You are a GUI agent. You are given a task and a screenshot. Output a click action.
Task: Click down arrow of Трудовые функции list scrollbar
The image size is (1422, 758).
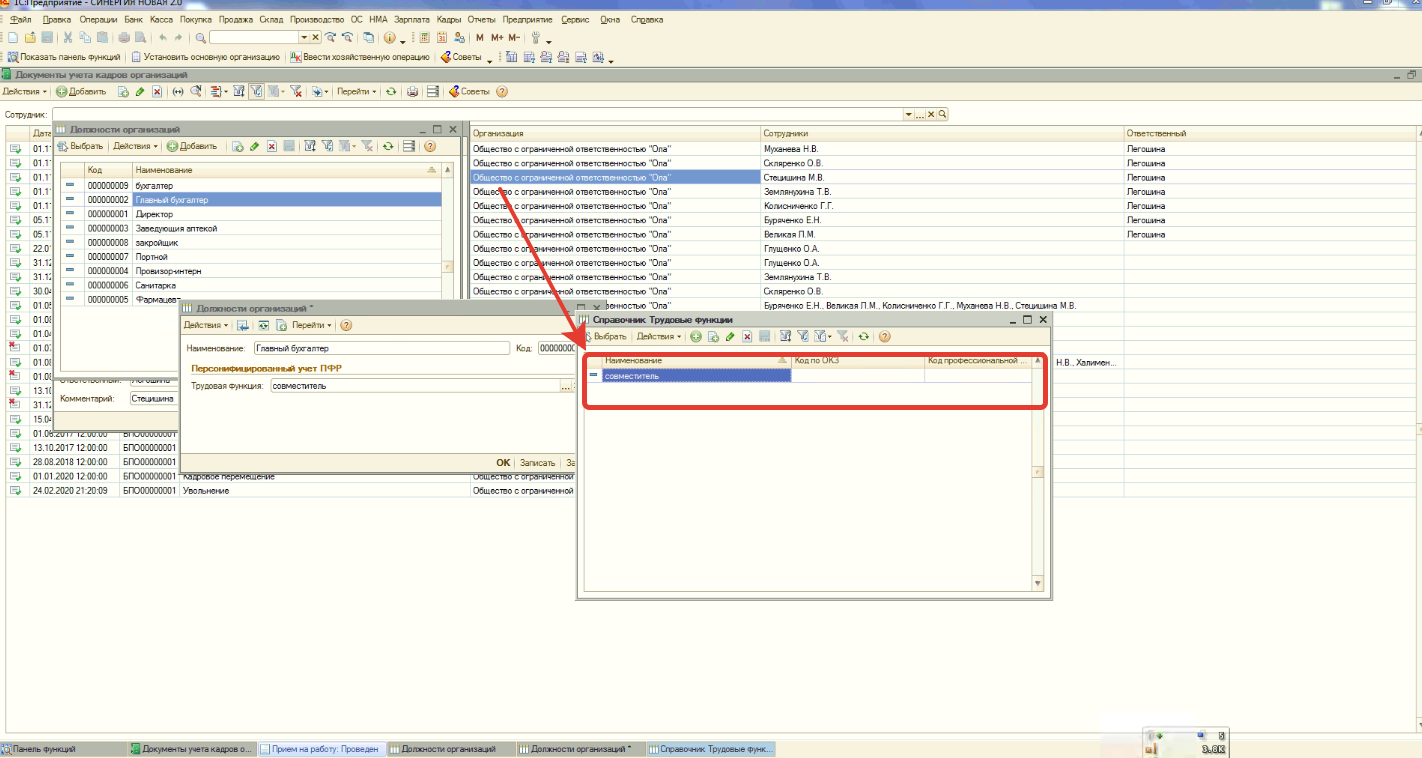coord(1037,583)
